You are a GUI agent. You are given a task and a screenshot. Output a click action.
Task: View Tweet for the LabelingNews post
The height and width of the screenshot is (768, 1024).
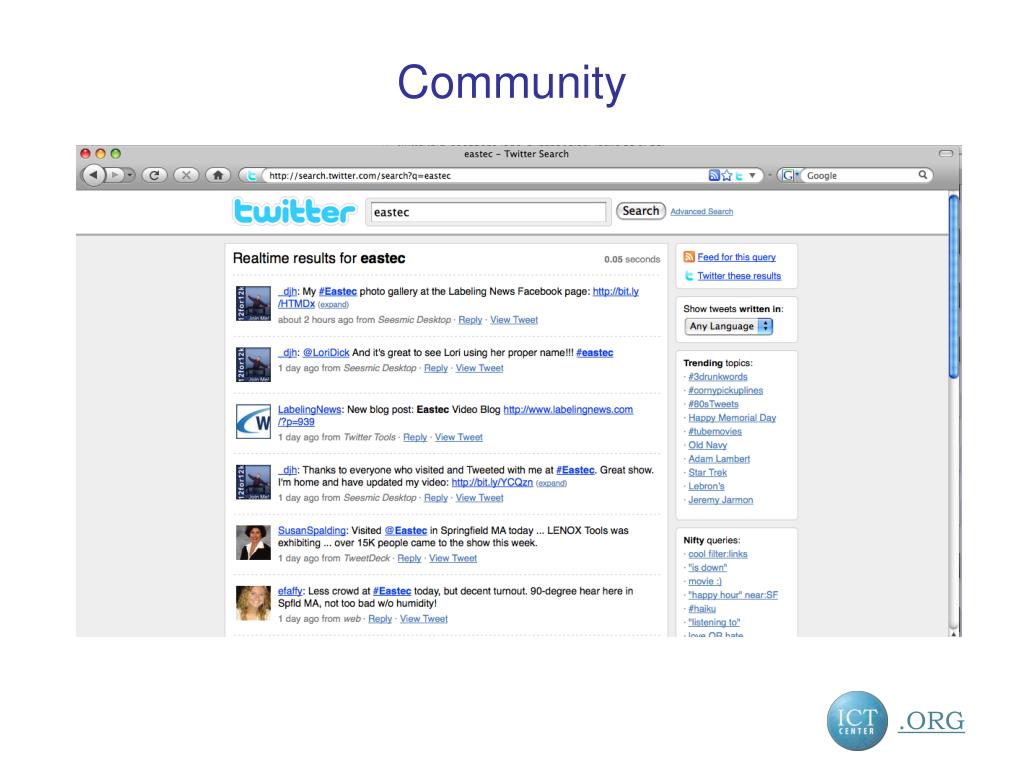tap(458, 438)
